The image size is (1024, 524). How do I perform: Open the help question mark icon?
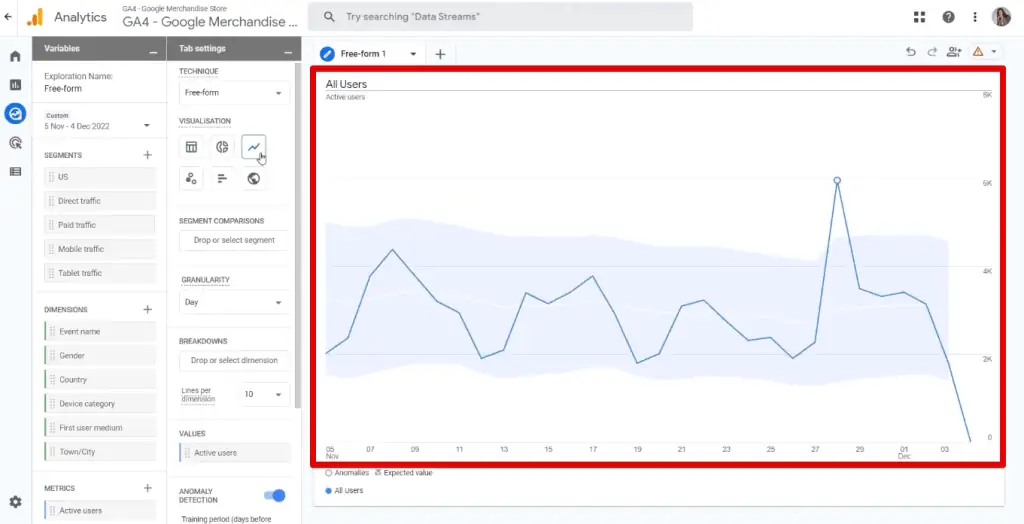coord(948,17)
